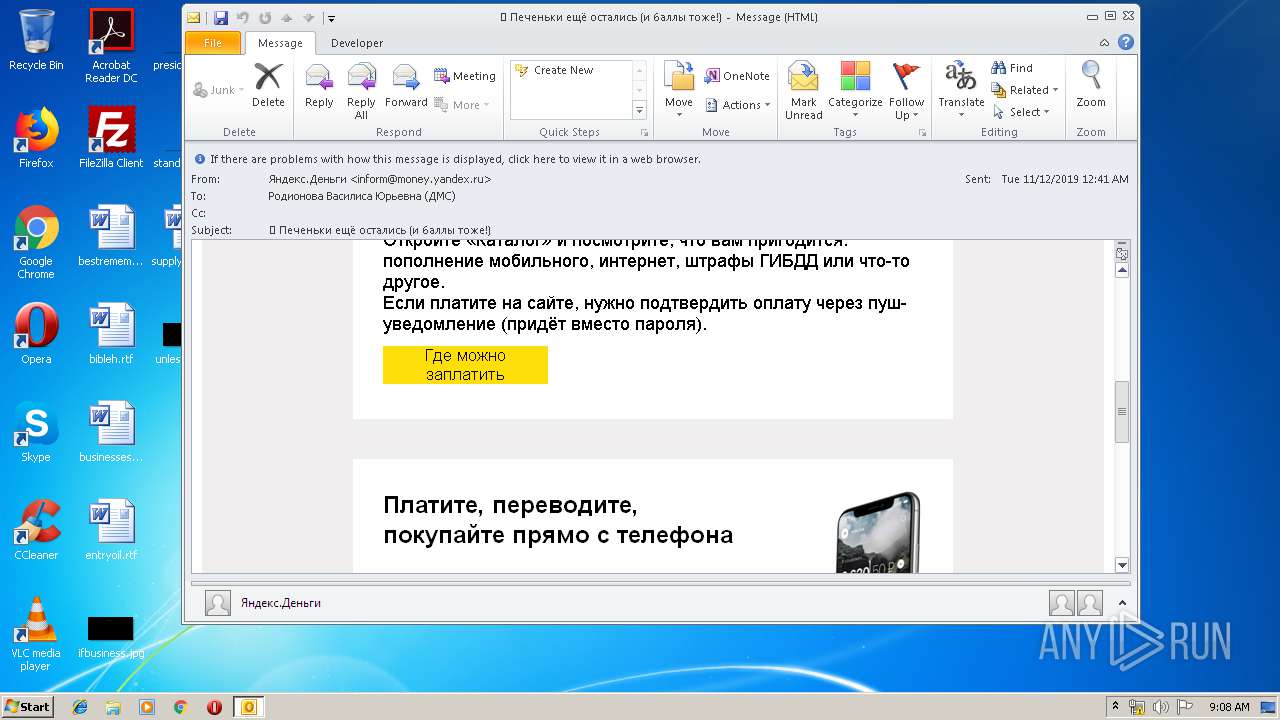Open the Select dropdown
The width and height of the screenshot is (1280, 720).
pos(1020,112)
